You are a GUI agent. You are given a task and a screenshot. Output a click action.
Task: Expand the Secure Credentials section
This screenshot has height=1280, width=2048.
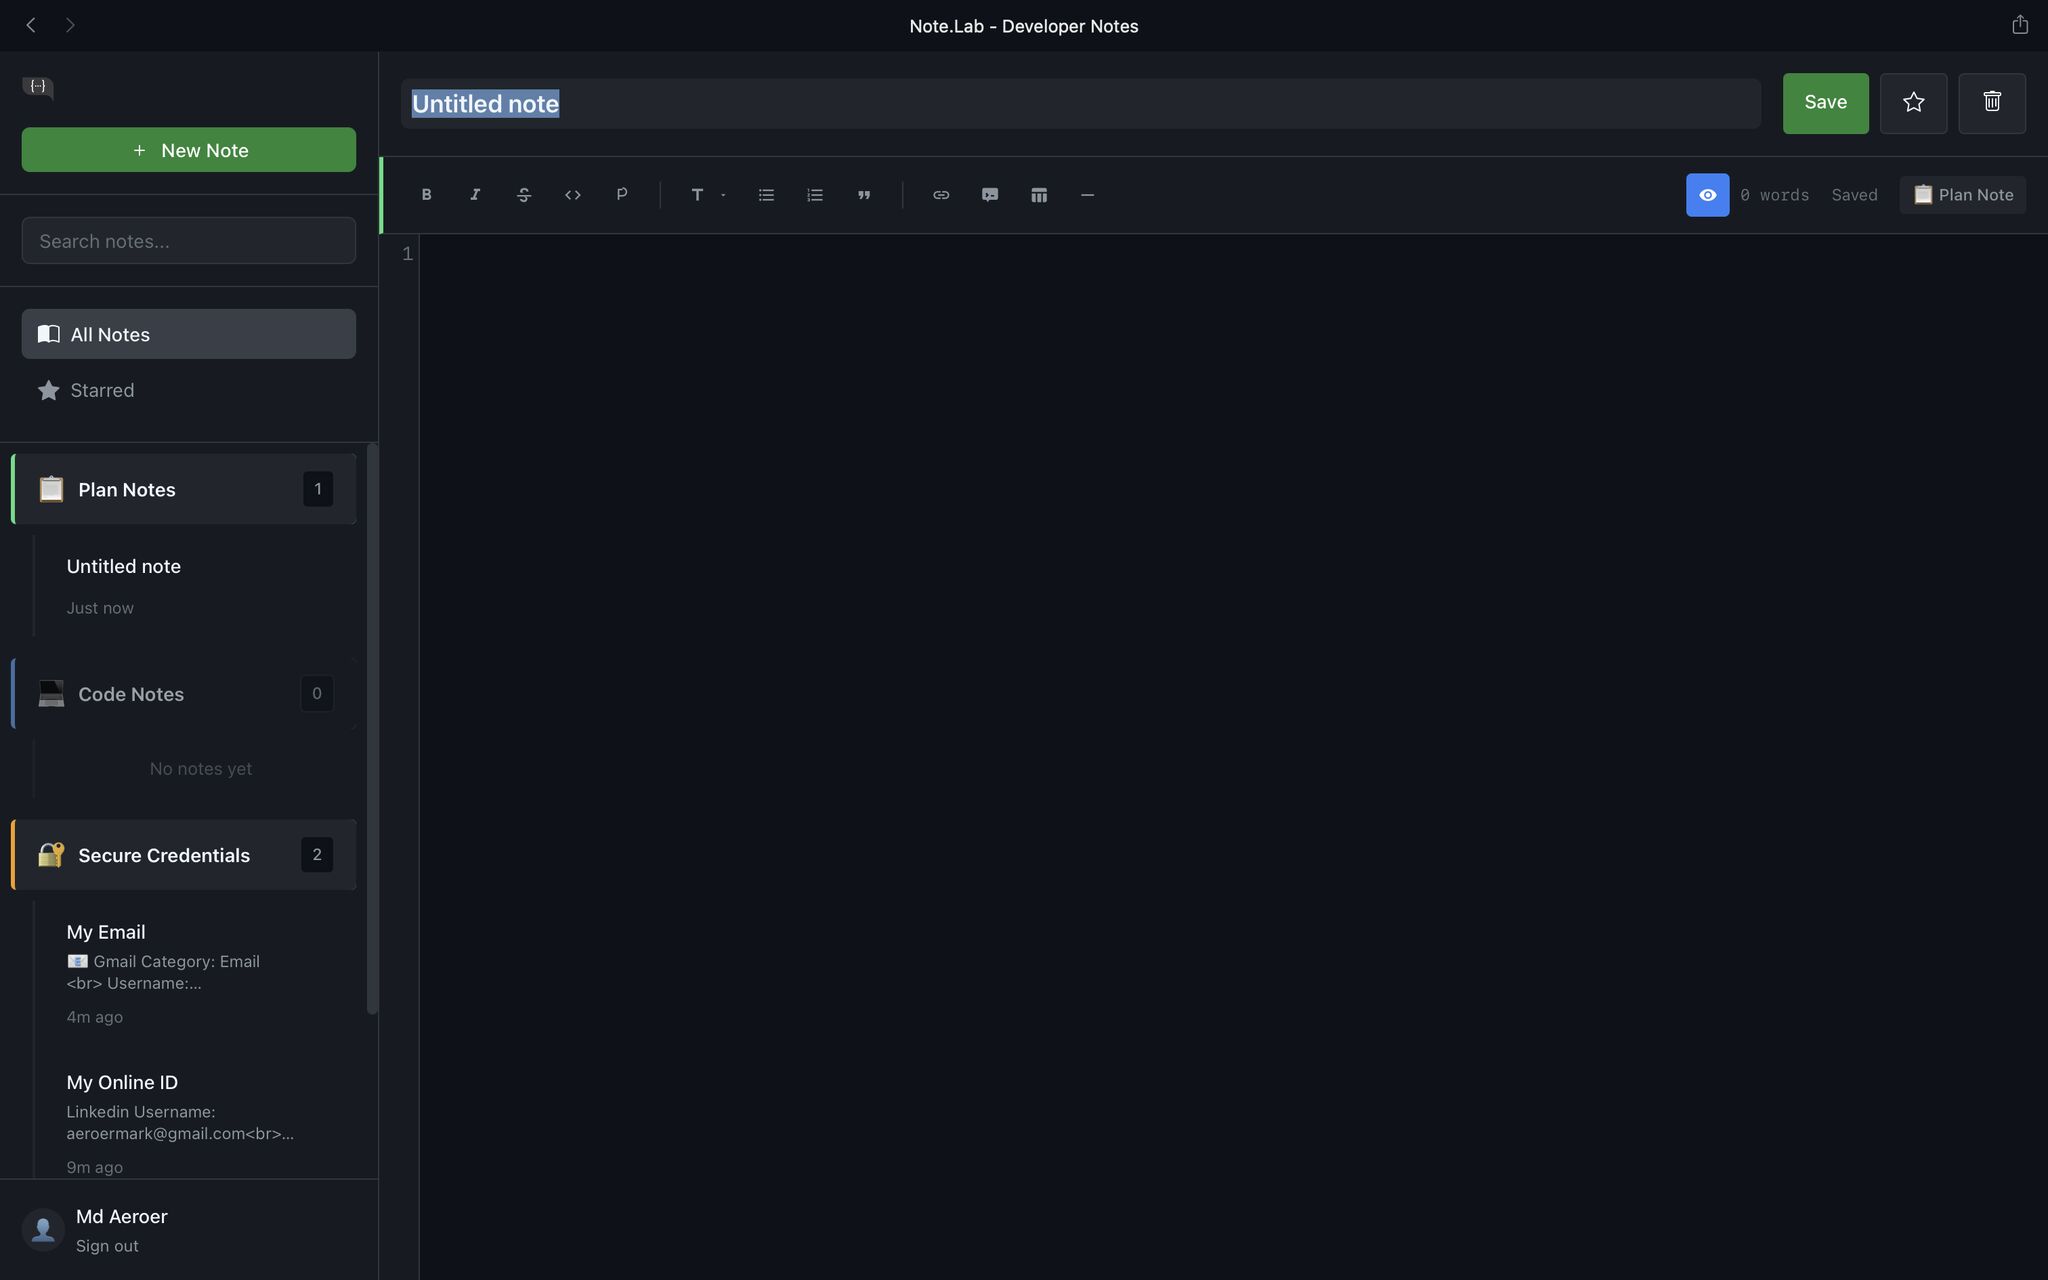185,855
